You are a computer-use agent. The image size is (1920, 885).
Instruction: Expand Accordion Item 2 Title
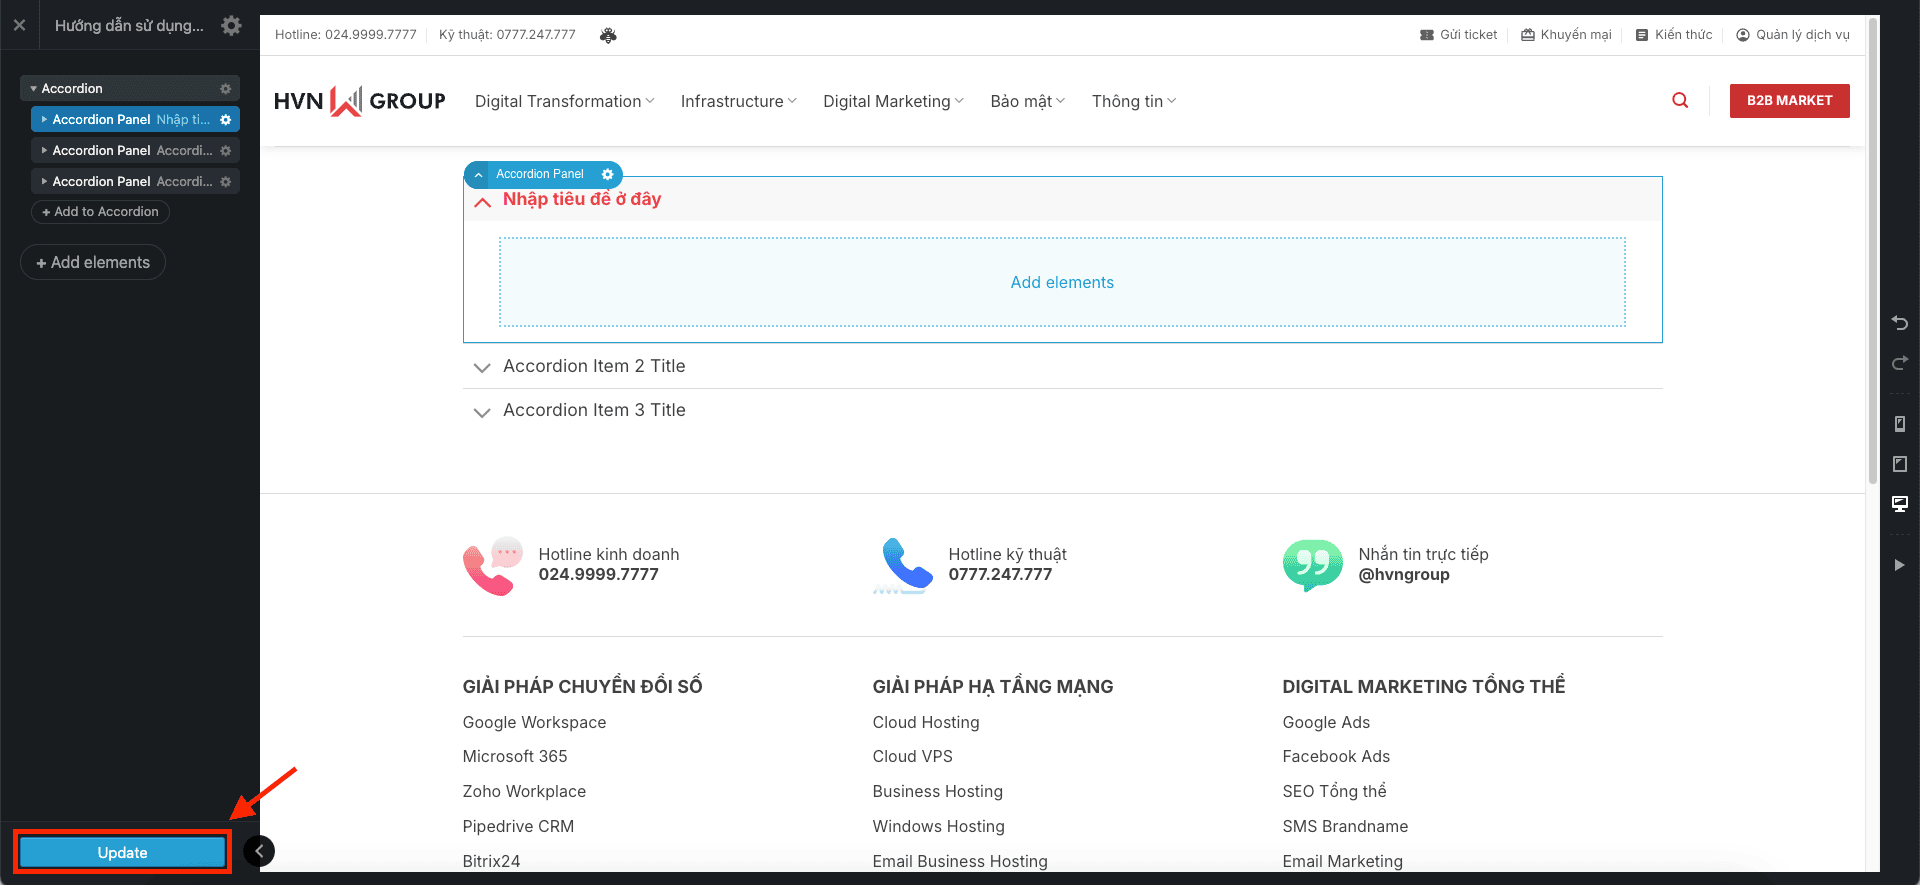(x=594, y=367)
